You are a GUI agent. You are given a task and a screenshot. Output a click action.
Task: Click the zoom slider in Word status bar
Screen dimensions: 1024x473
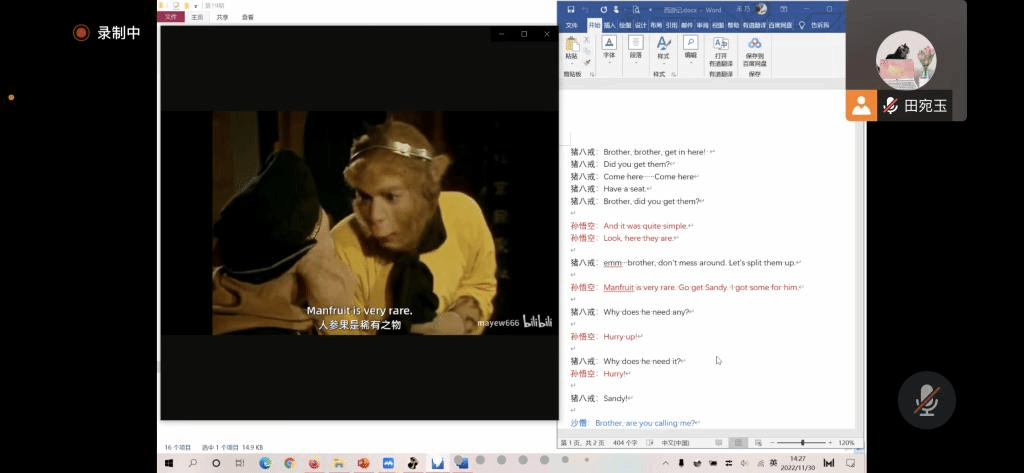coord(802,443)
